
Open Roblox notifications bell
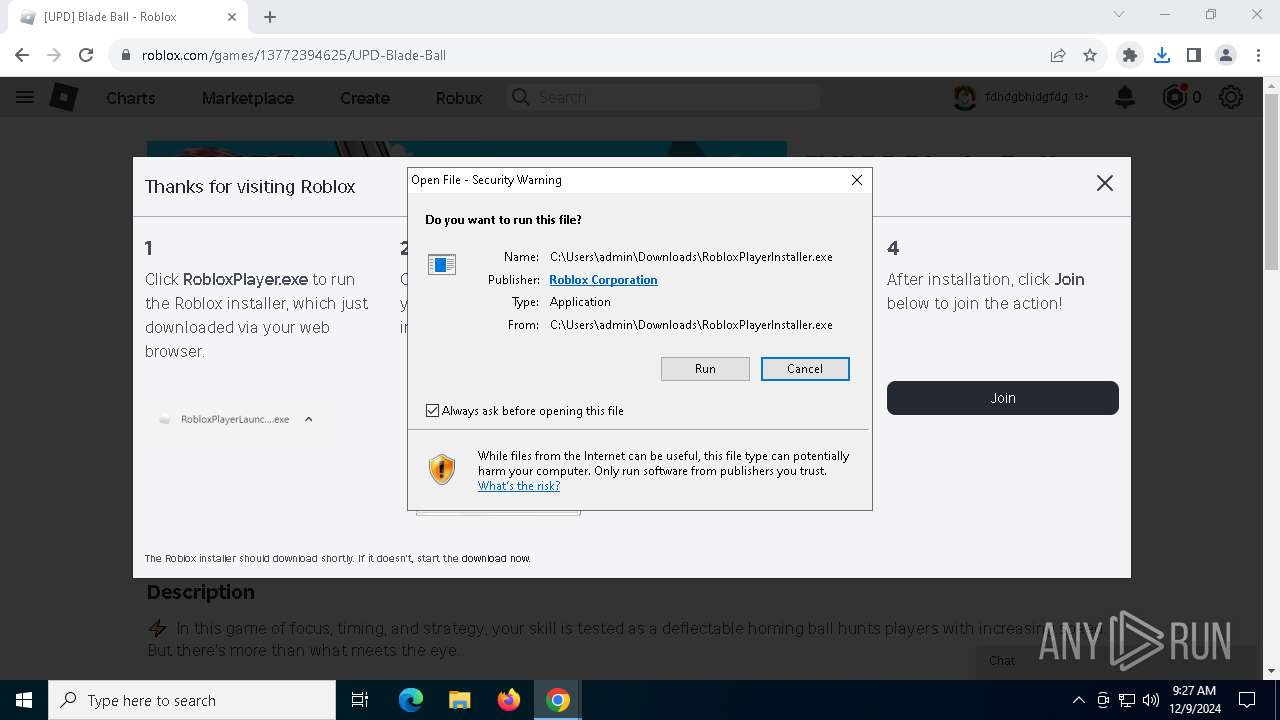pos(1125,97)
